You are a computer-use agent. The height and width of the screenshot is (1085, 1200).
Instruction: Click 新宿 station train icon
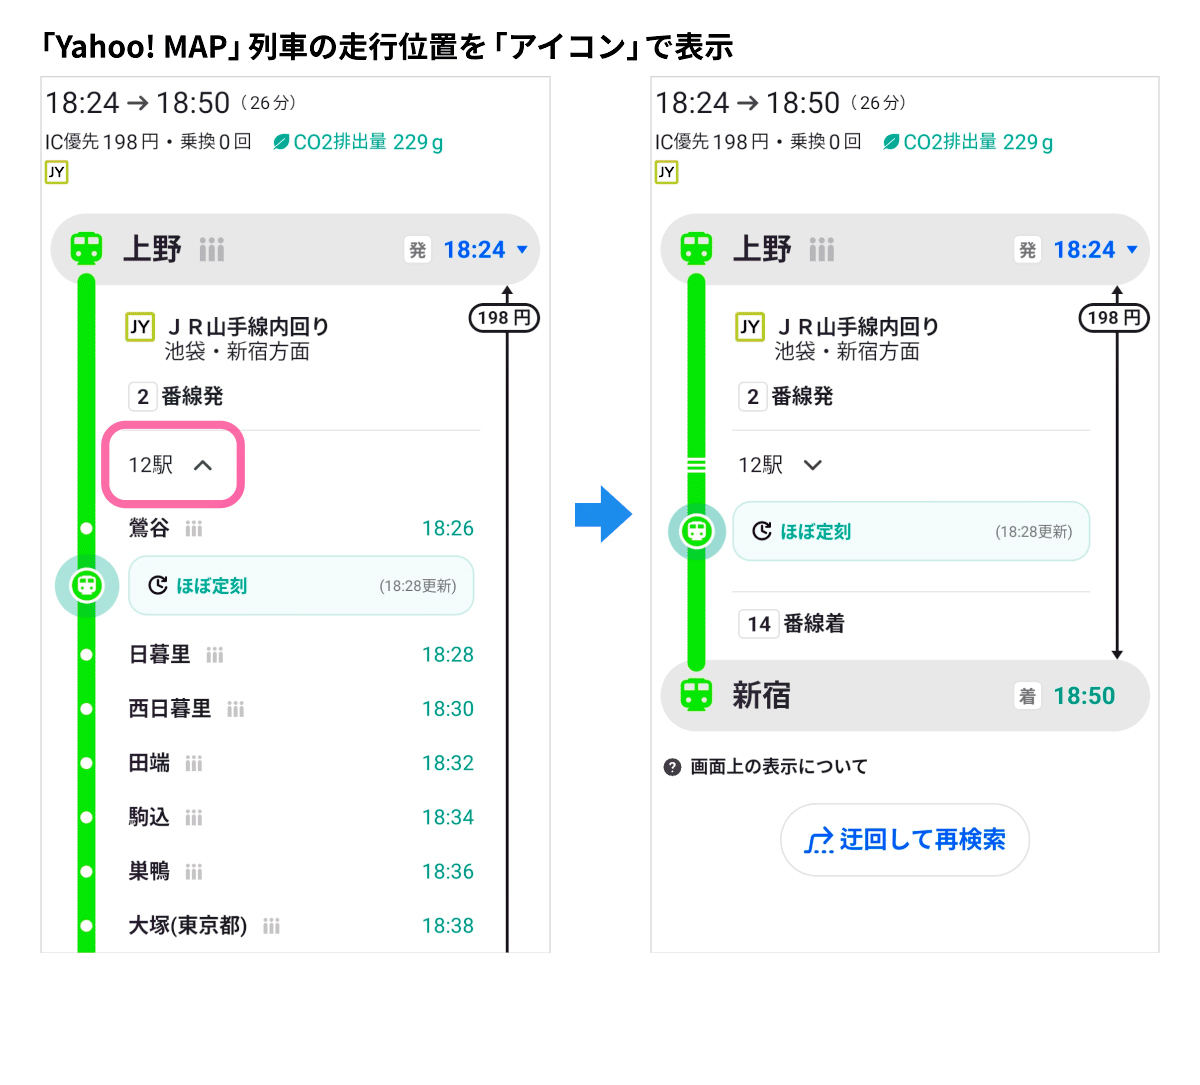(x=696, y=695)
